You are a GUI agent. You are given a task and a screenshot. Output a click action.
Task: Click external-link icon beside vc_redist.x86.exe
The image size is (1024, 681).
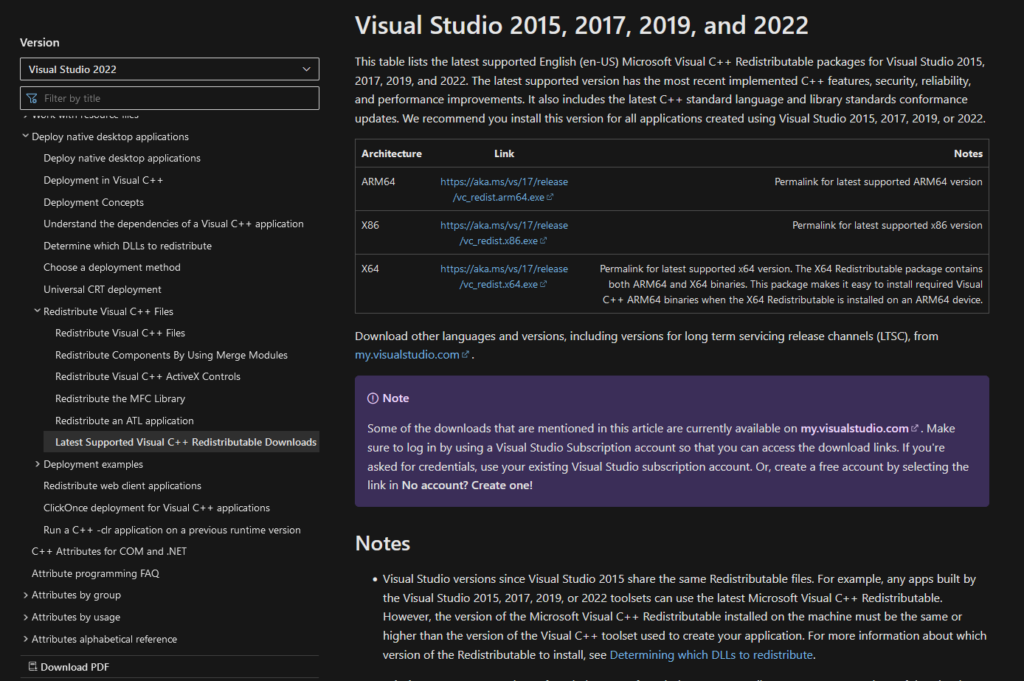pyautogui.click(x=543, y=241)
